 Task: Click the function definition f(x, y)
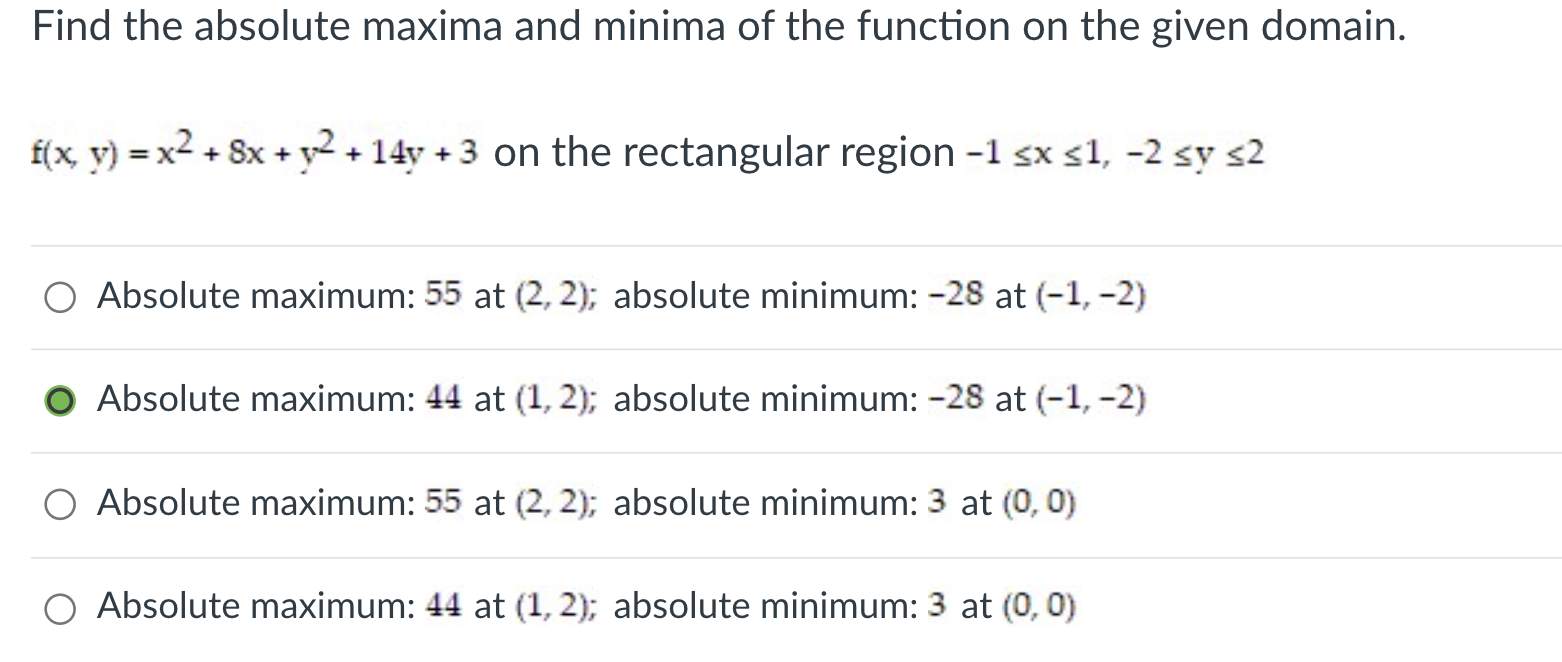(255, 152)
